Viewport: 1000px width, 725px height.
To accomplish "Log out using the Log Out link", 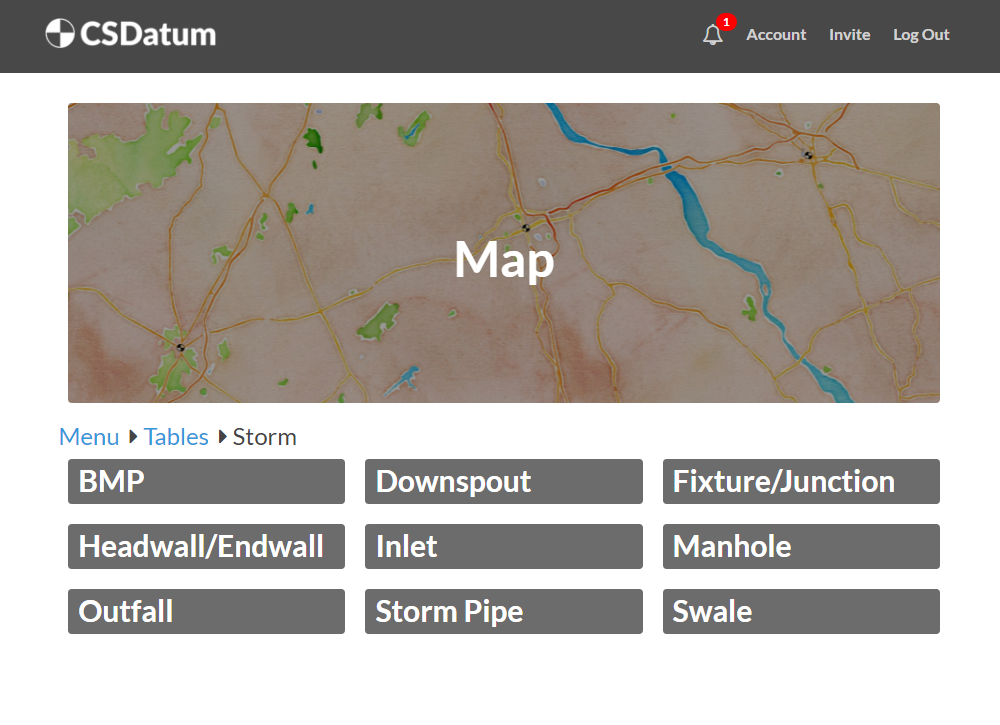I will [x=921, y=35].
